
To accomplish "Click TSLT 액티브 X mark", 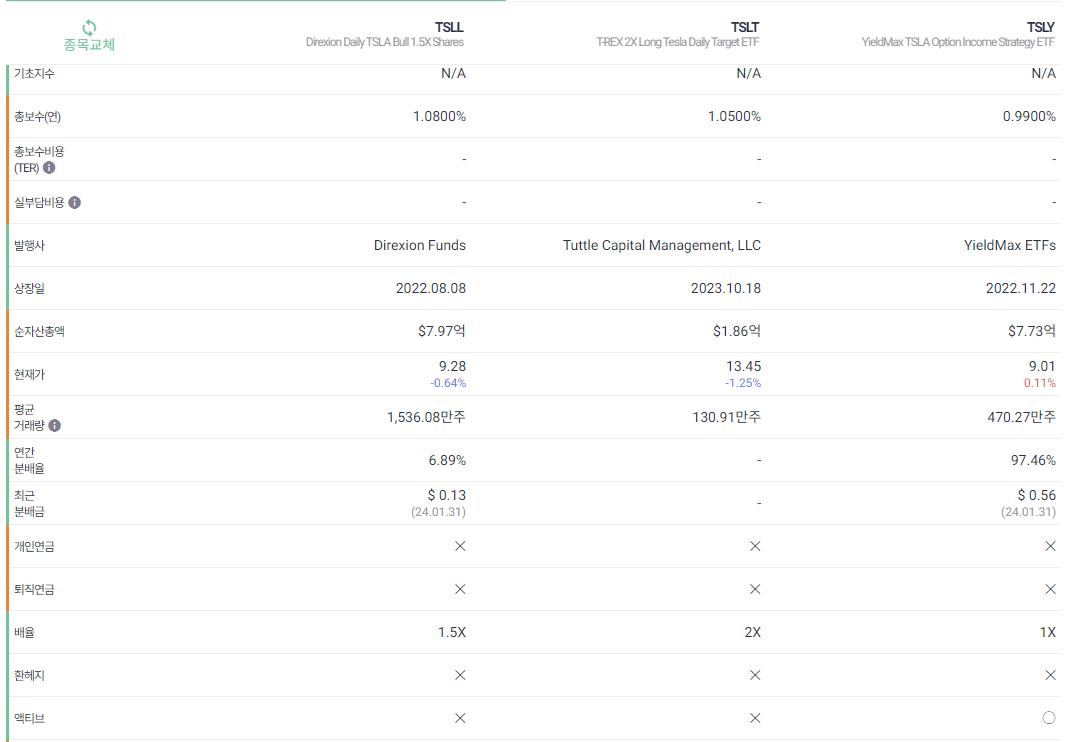I will click(755, 718).
